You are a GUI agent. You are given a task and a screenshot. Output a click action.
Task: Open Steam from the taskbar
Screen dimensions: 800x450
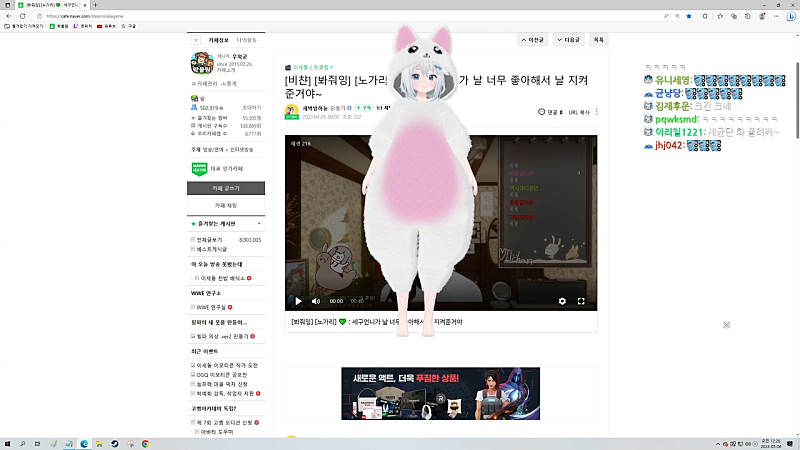115,444
